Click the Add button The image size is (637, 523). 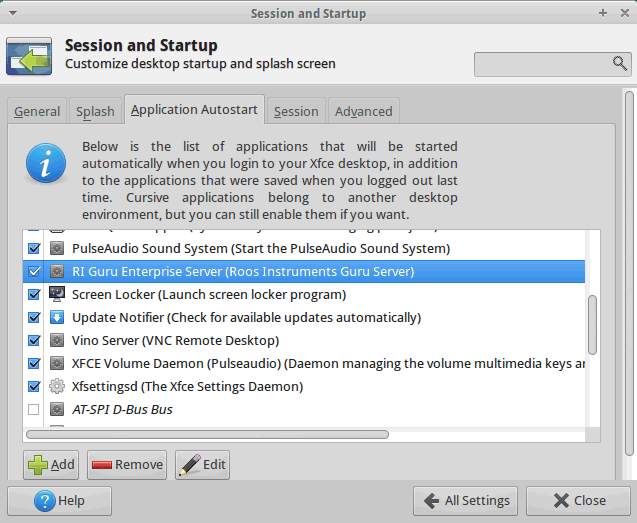51,464
